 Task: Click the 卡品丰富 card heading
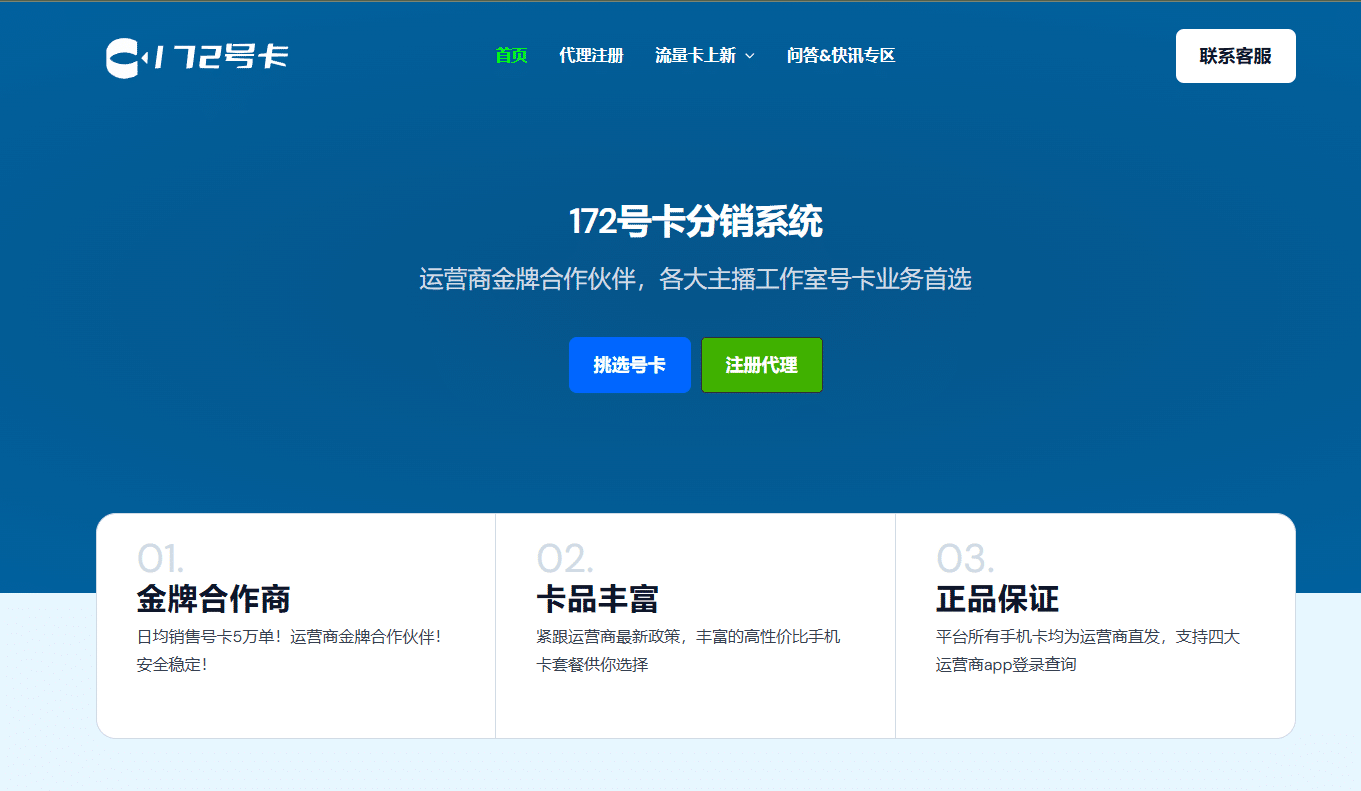pyautogui.click(x=598, y=599)
